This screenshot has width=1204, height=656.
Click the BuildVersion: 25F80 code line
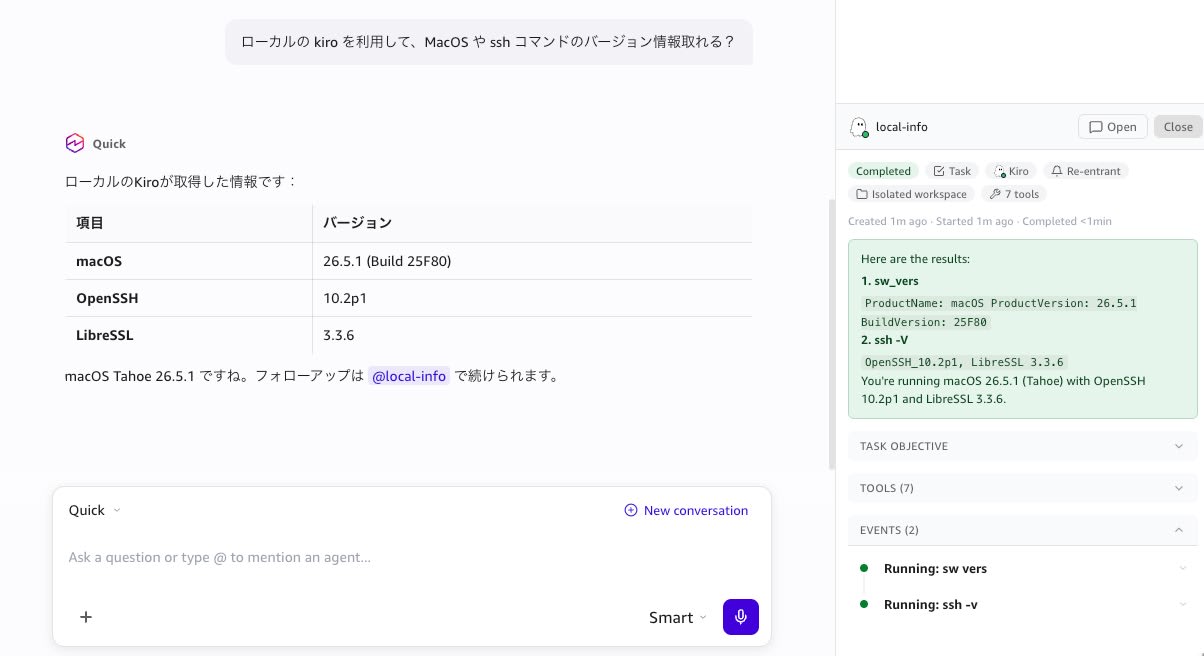coord(925,322)
